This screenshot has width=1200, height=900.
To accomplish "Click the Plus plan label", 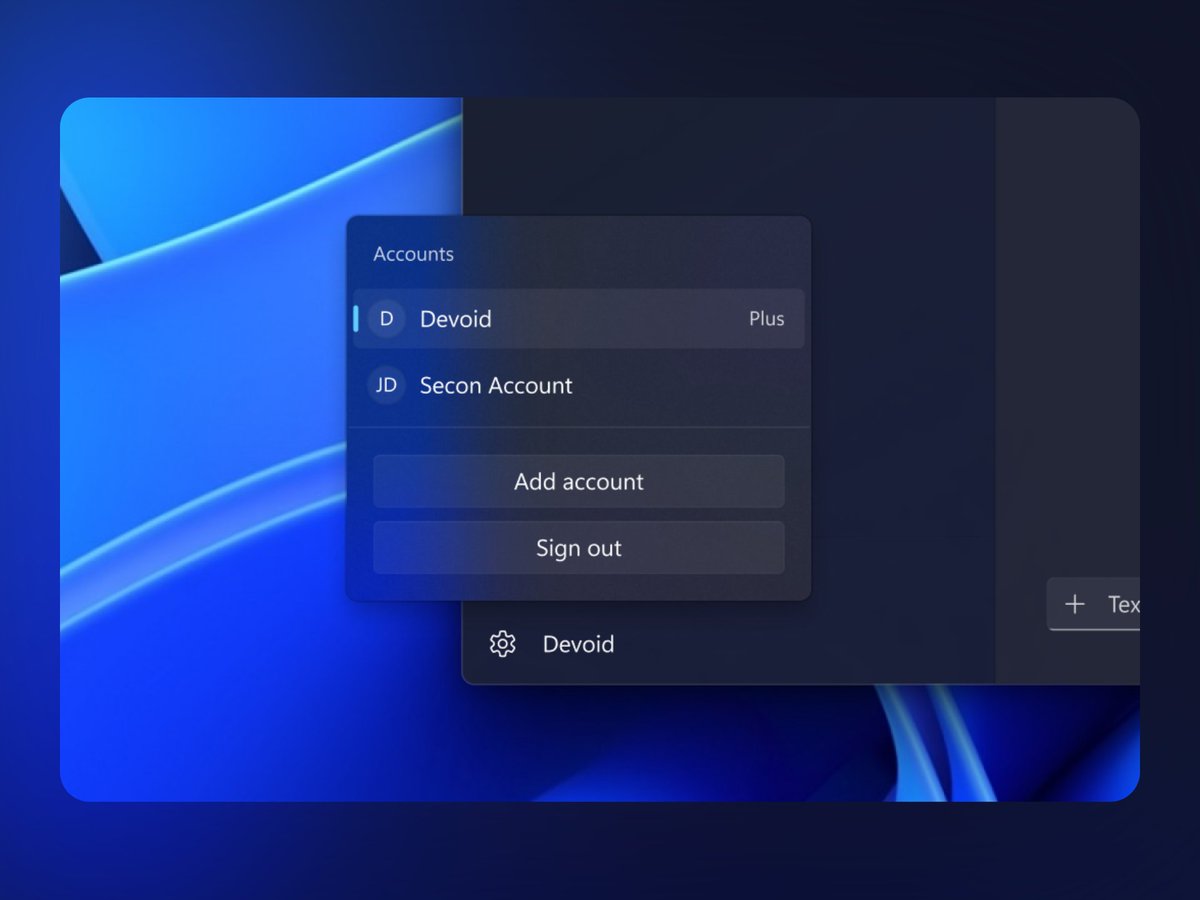I will [767, 319].
